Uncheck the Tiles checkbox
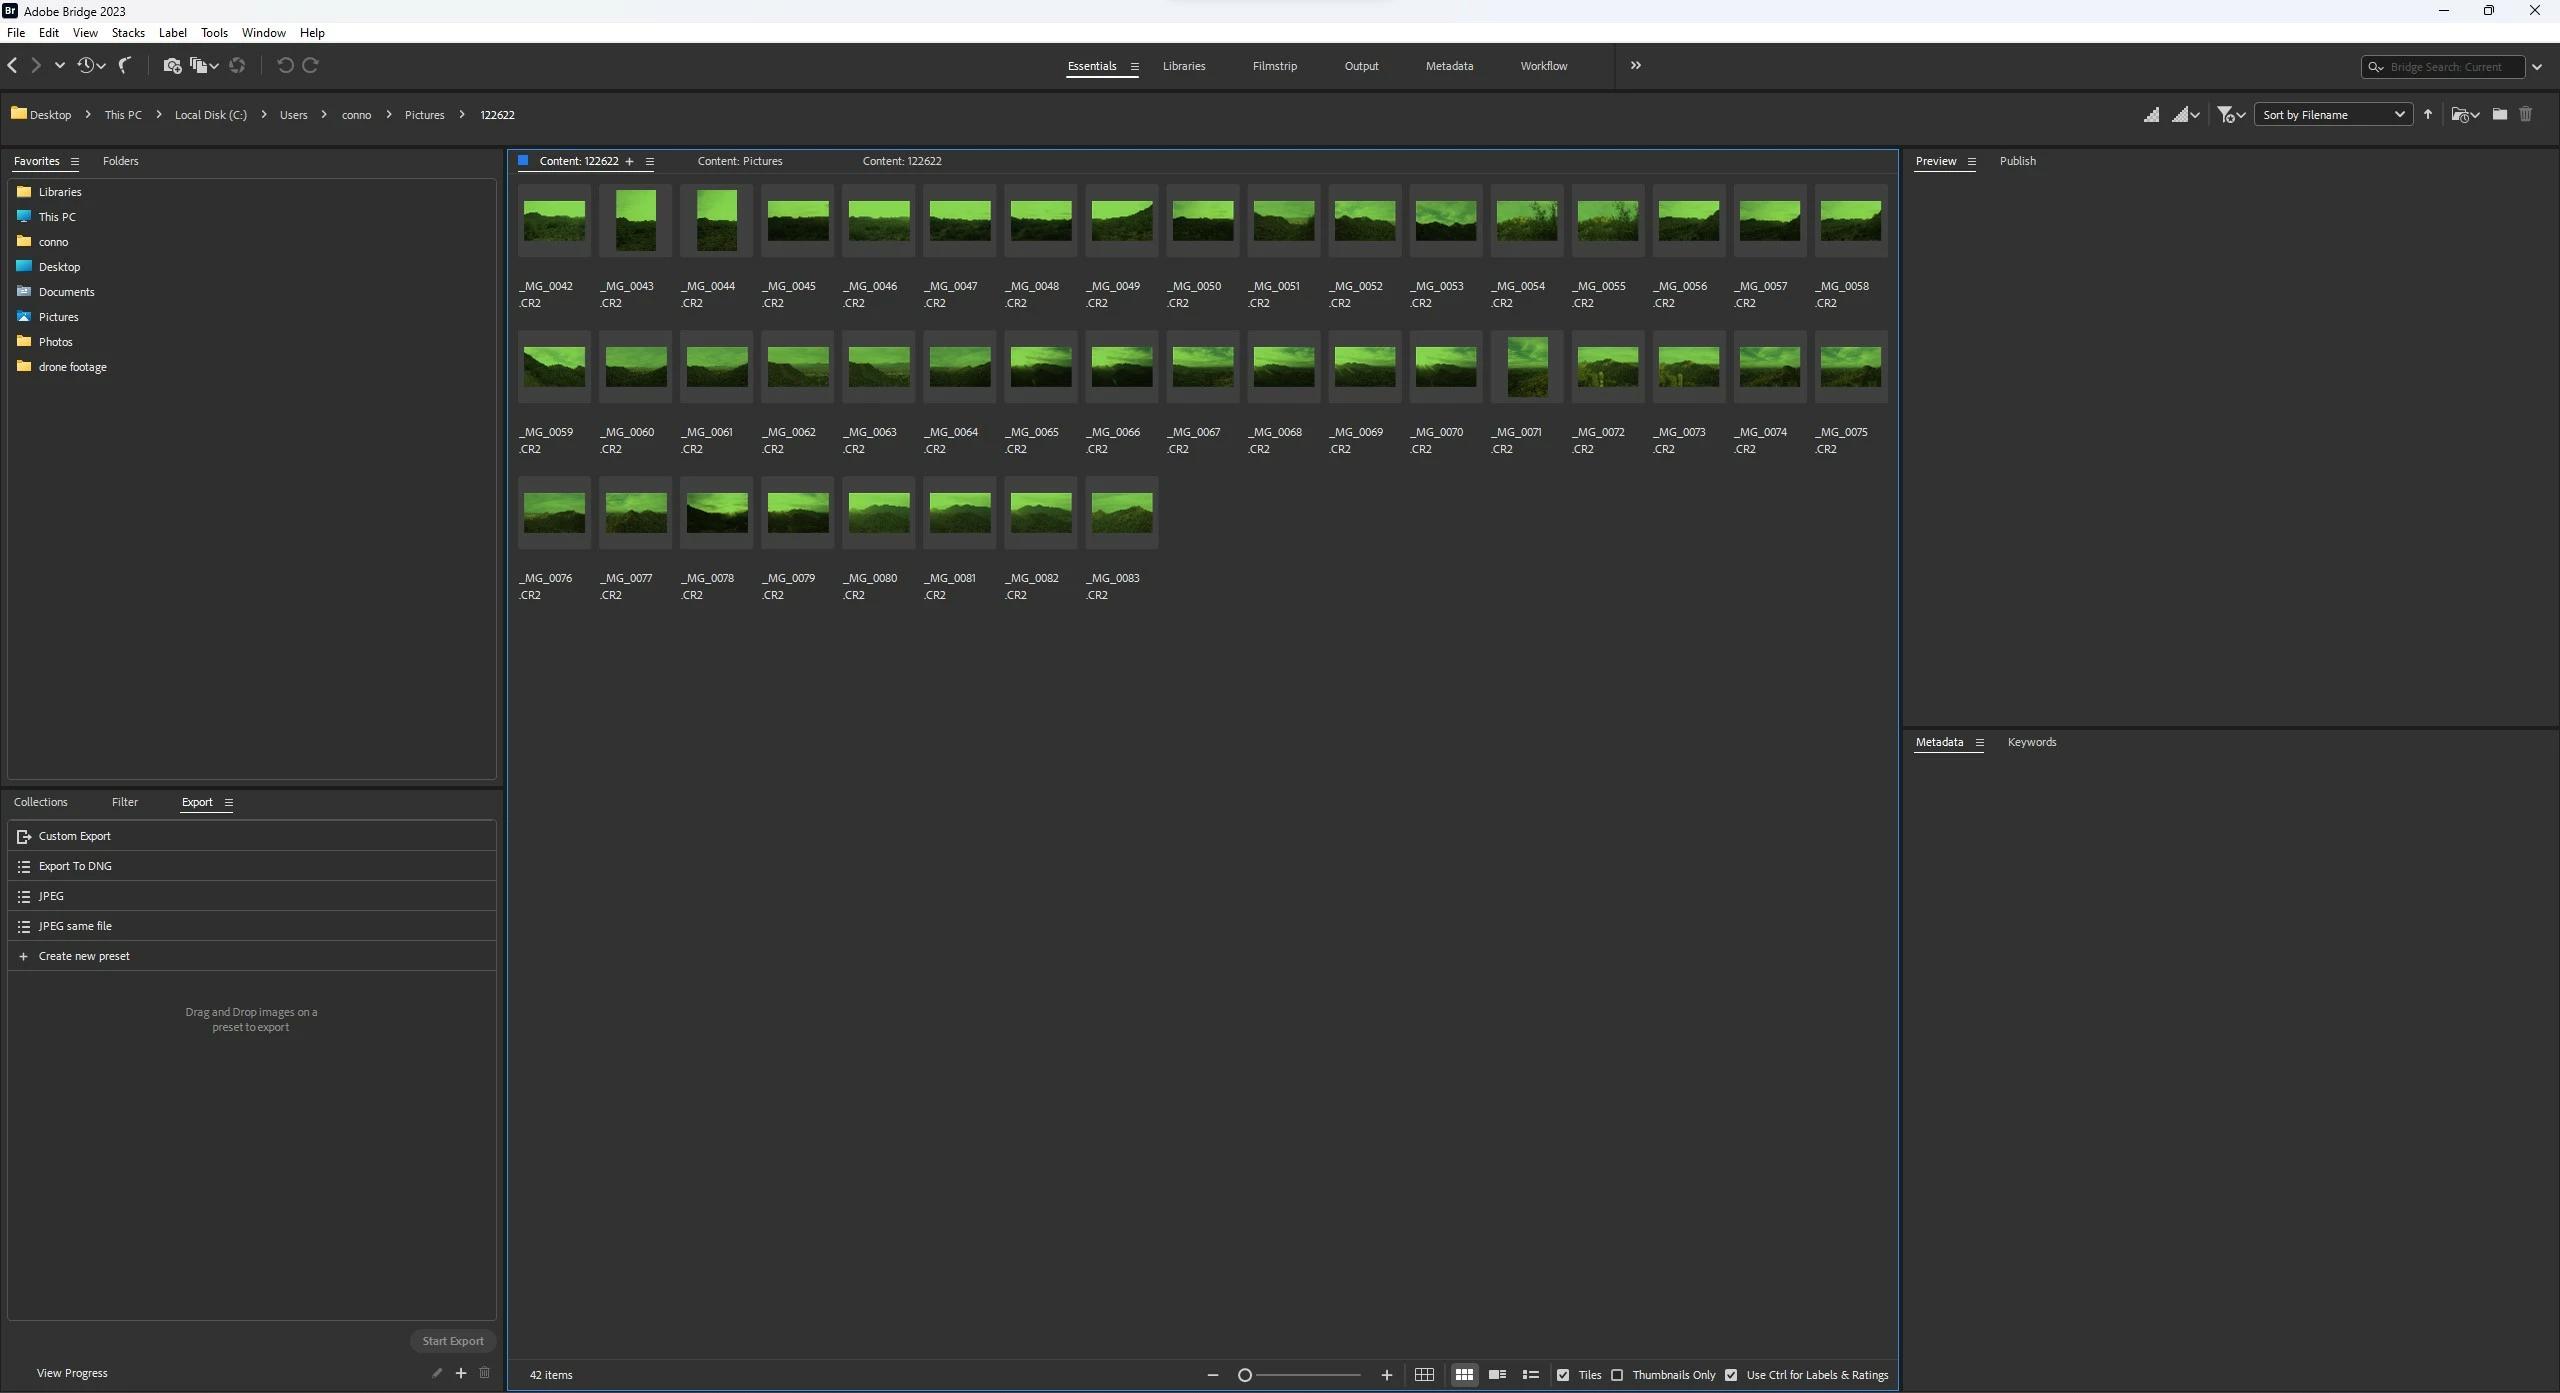Viewport: 2560px width, 1393px height. (1563, 1375)
